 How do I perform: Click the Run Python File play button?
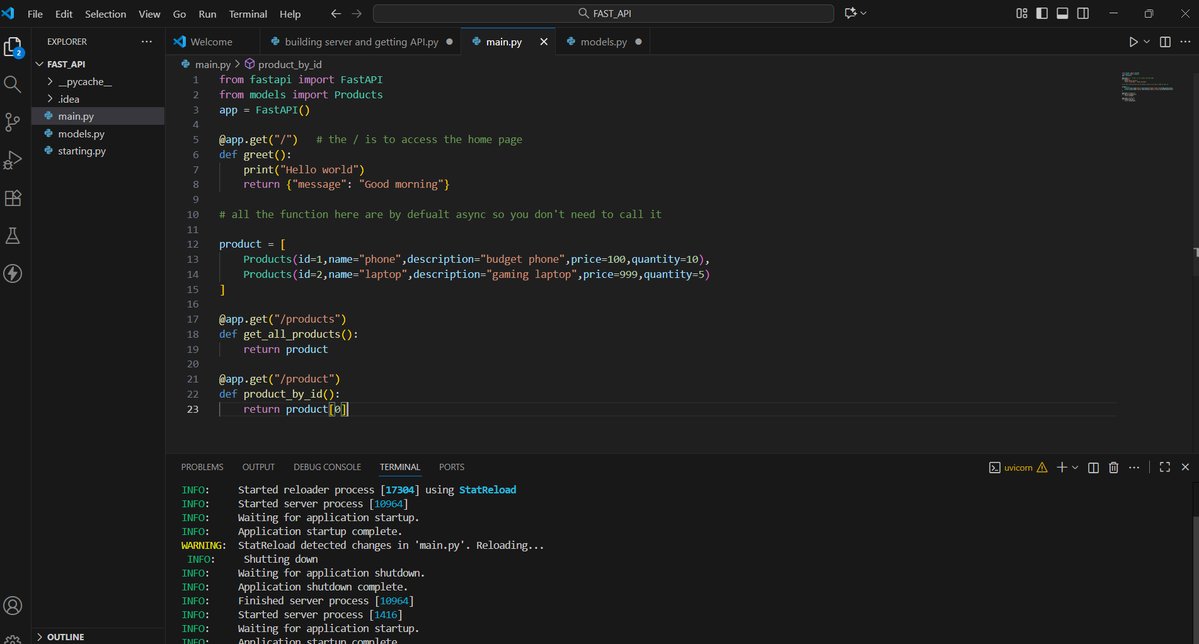[x=1133, y=42]
